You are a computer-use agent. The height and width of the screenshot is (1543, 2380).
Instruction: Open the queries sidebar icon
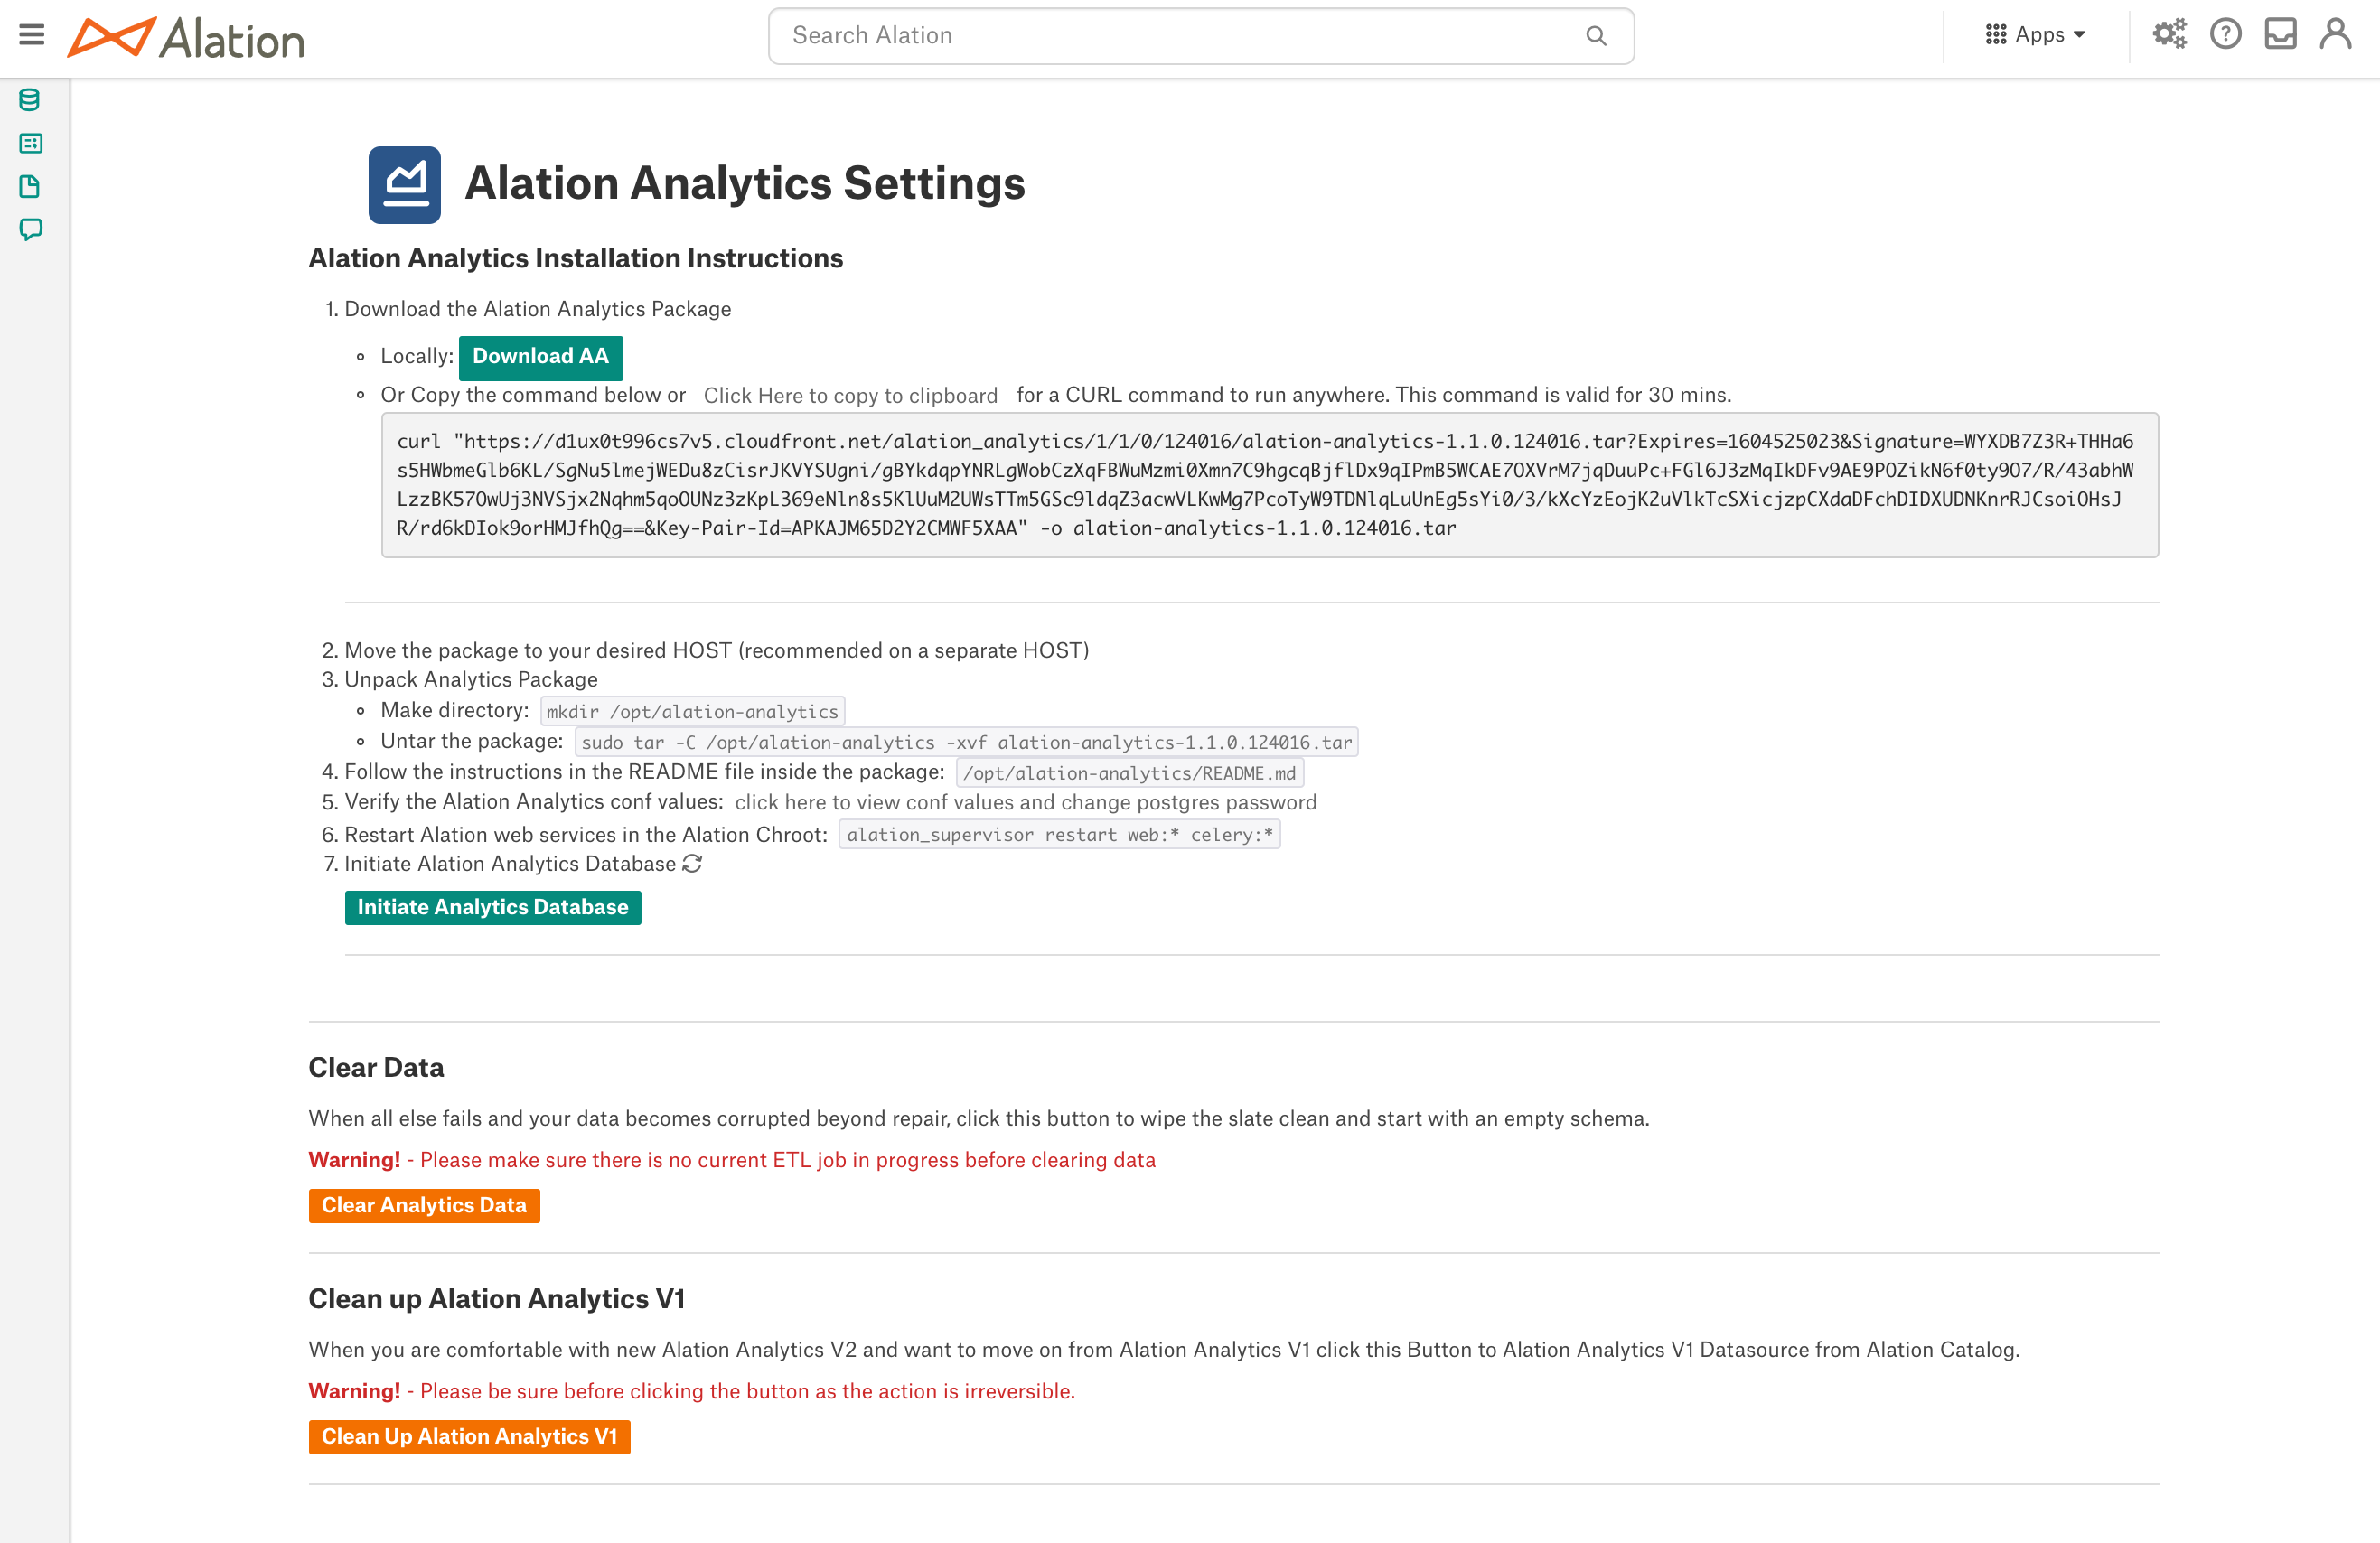[30, 143]
